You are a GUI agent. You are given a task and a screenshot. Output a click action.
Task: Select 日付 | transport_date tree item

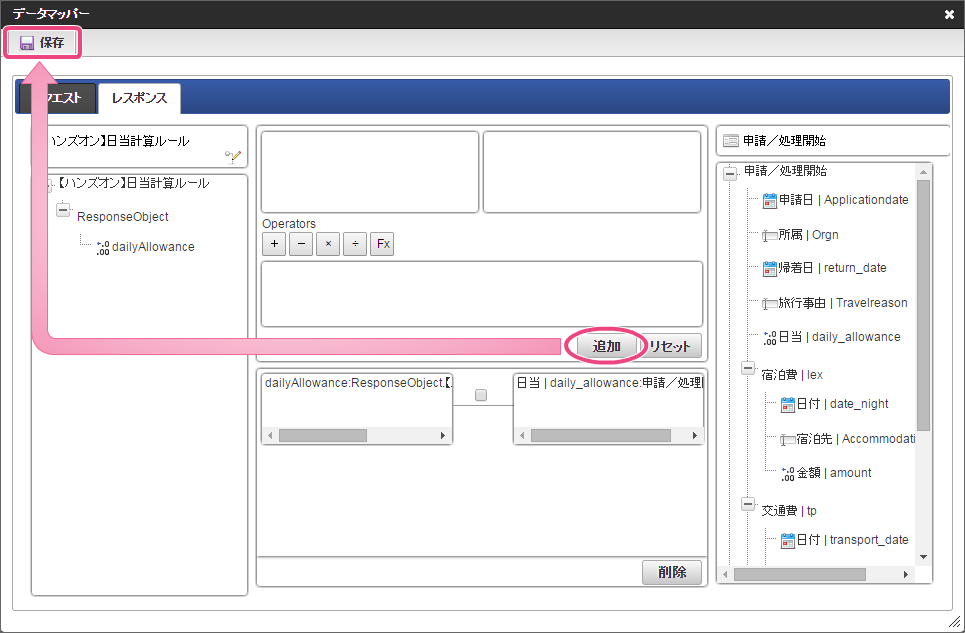[852, 540]
